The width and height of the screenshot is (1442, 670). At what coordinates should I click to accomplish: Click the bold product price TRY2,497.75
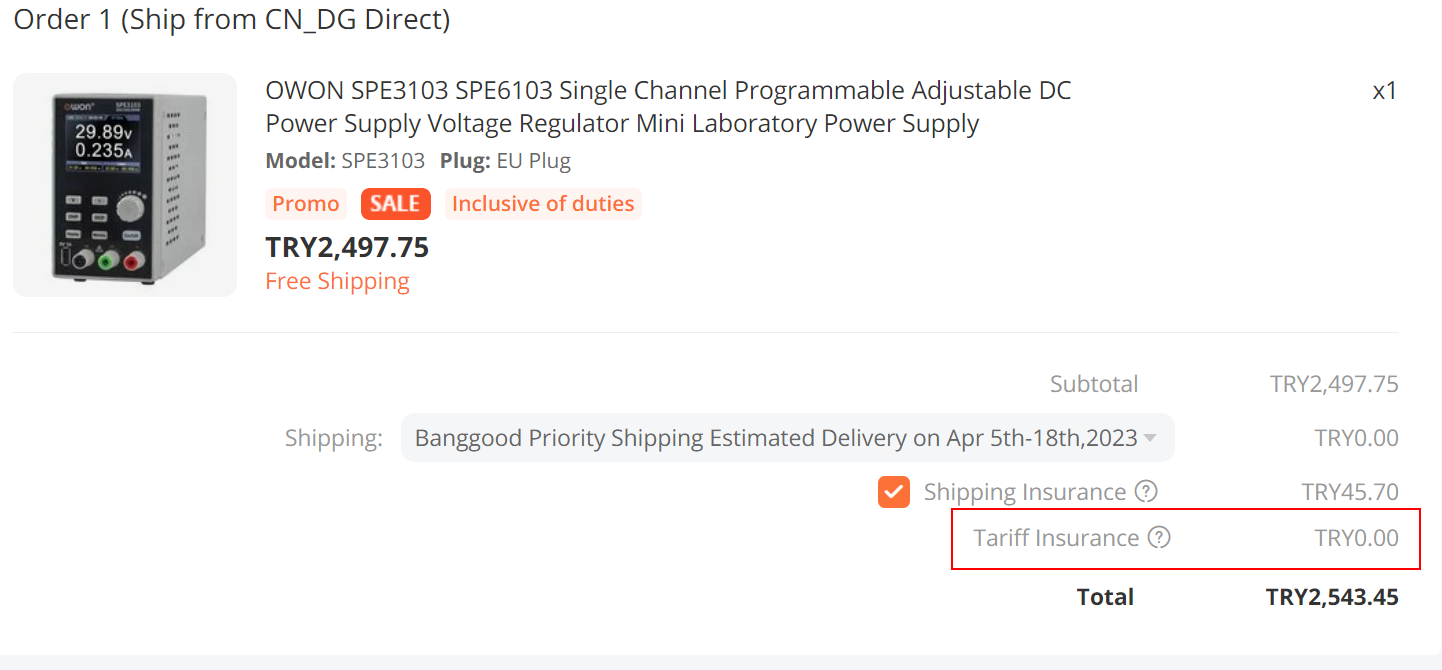[347, 247]
